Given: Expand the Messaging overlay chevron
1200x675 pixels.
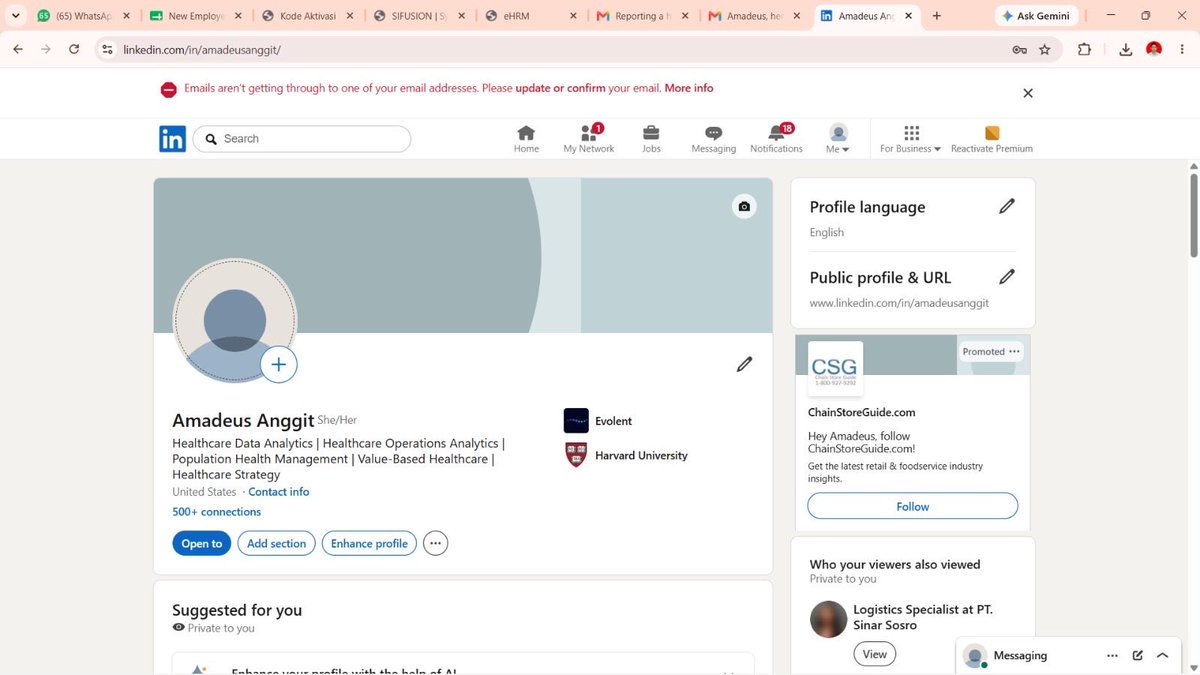Looking at the screenshot, I should 1162,656.
